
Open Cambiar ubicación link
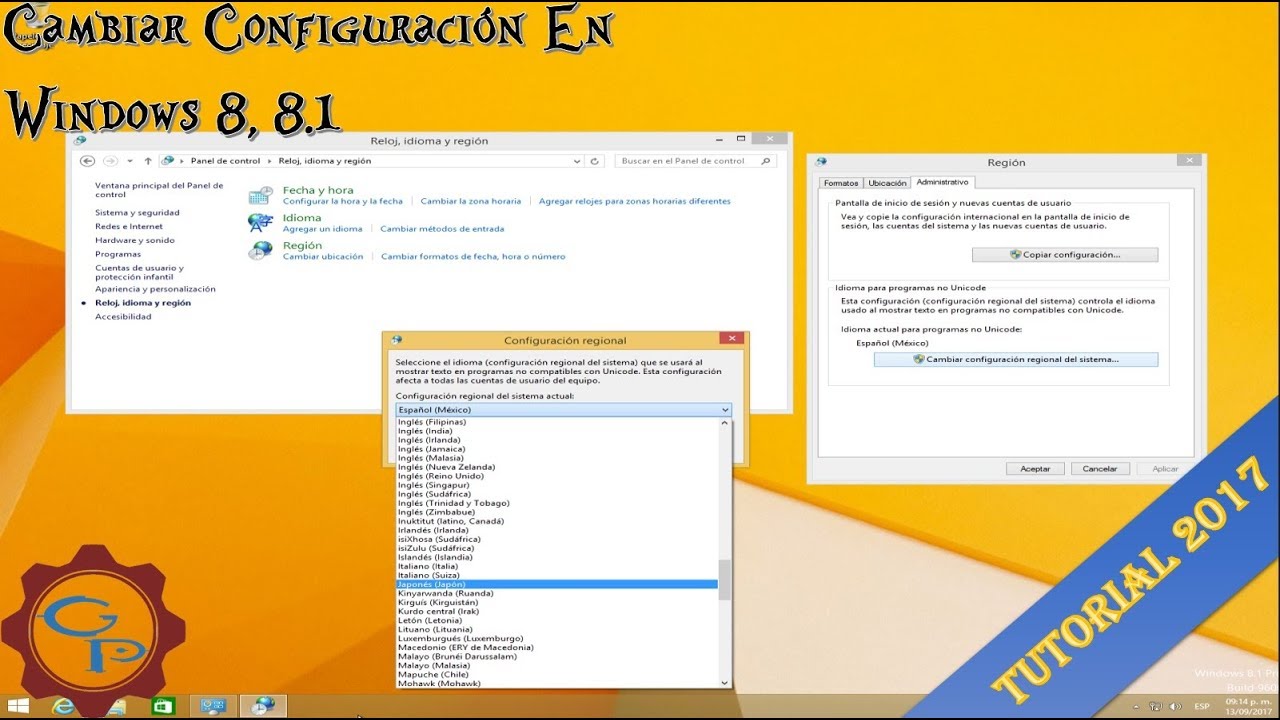coord(323,257)
